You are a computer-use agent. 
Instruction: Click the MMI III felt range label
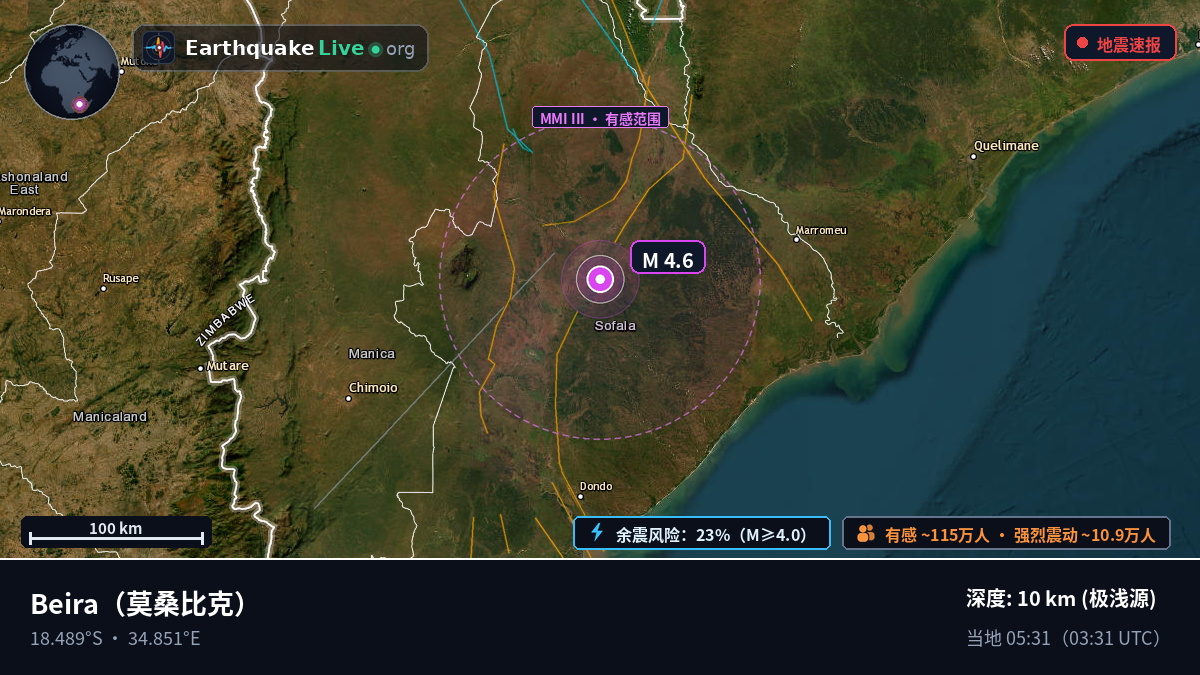[600, 118]
